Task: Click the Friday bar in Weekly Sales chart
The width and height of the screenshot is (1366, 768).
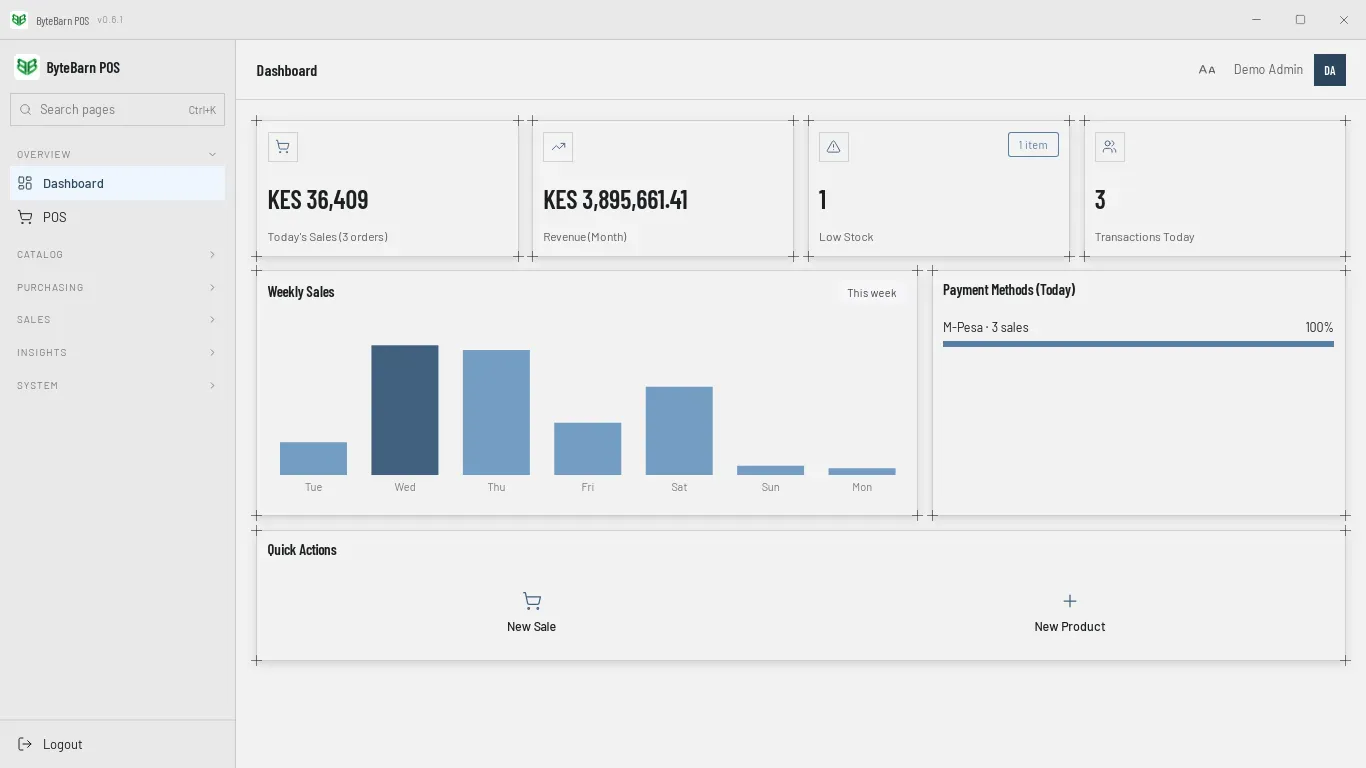Action: (x=588, y=449)
